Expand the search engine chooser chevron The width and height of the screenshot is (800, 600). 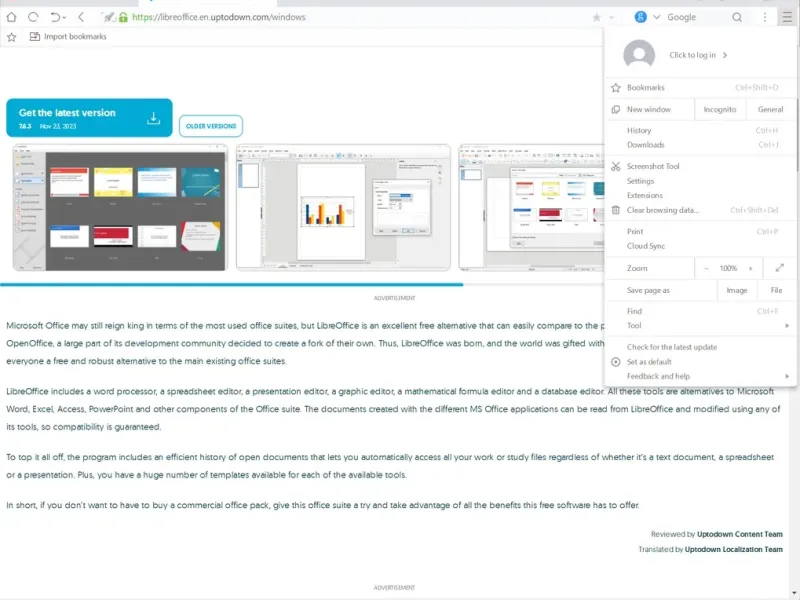(x=657, y=17)
